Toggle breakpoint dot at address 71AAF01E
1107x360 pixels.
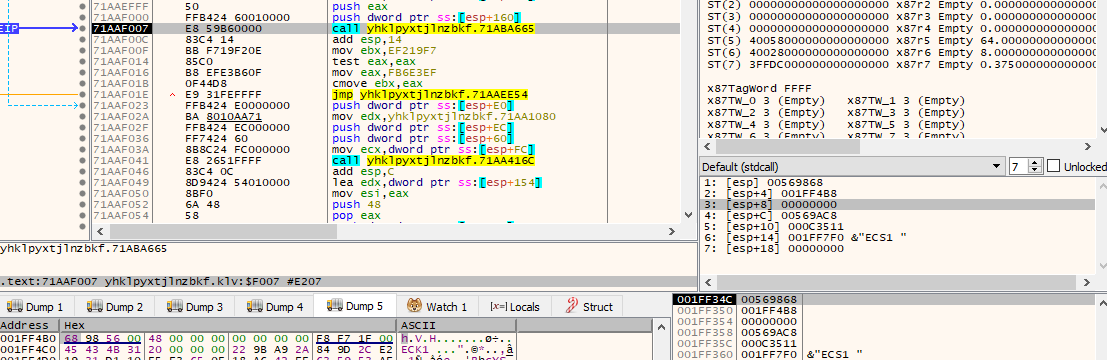pos(83,94)
